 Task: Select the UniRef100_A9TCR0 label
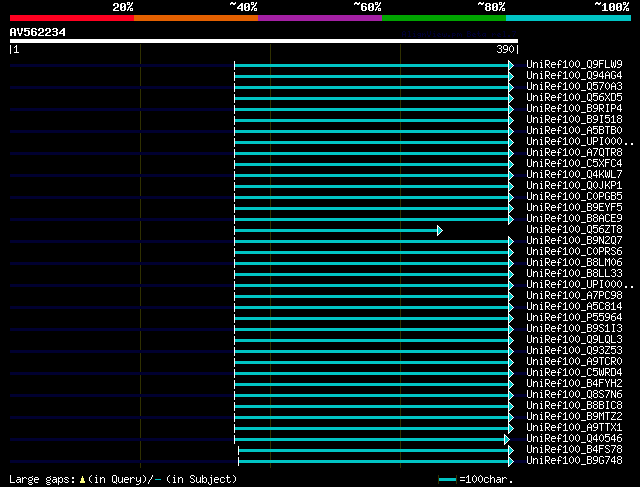(574, 362)
